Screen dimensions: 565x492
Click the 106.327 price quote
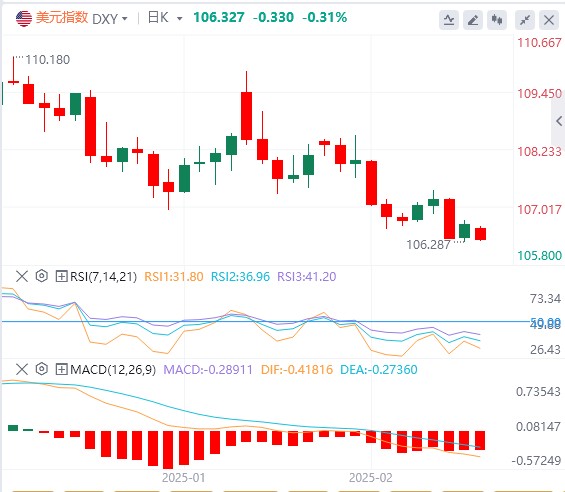219,17
